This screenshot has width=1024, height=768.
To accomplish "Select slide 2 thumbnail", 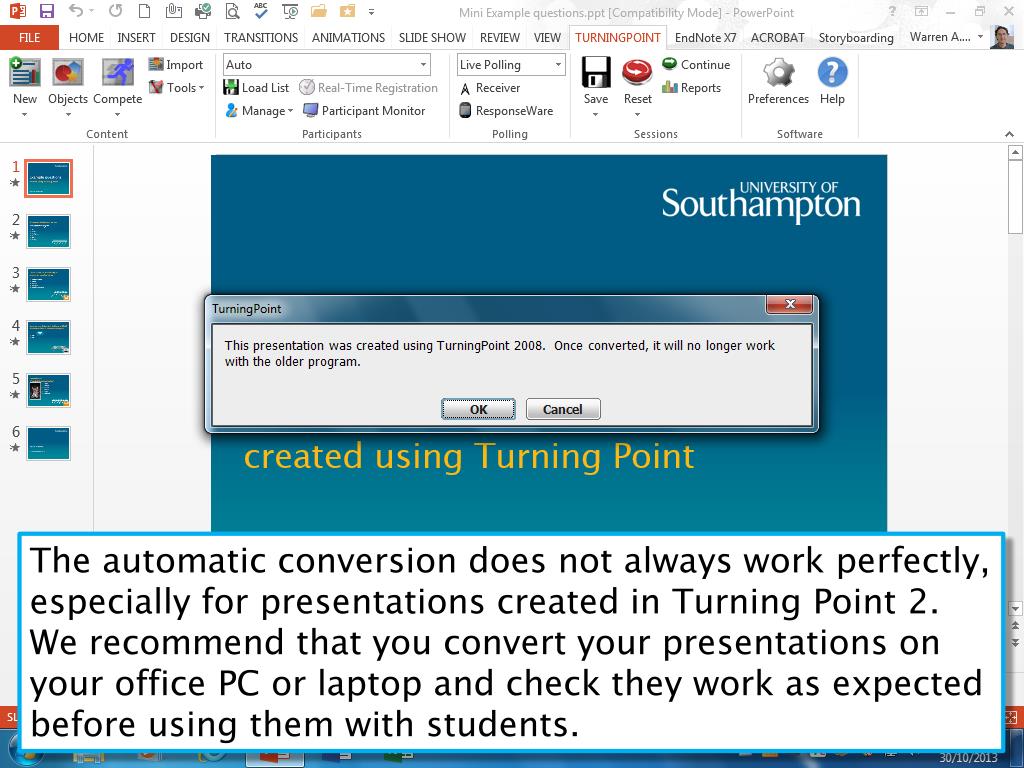I will [x=48, y=231].
